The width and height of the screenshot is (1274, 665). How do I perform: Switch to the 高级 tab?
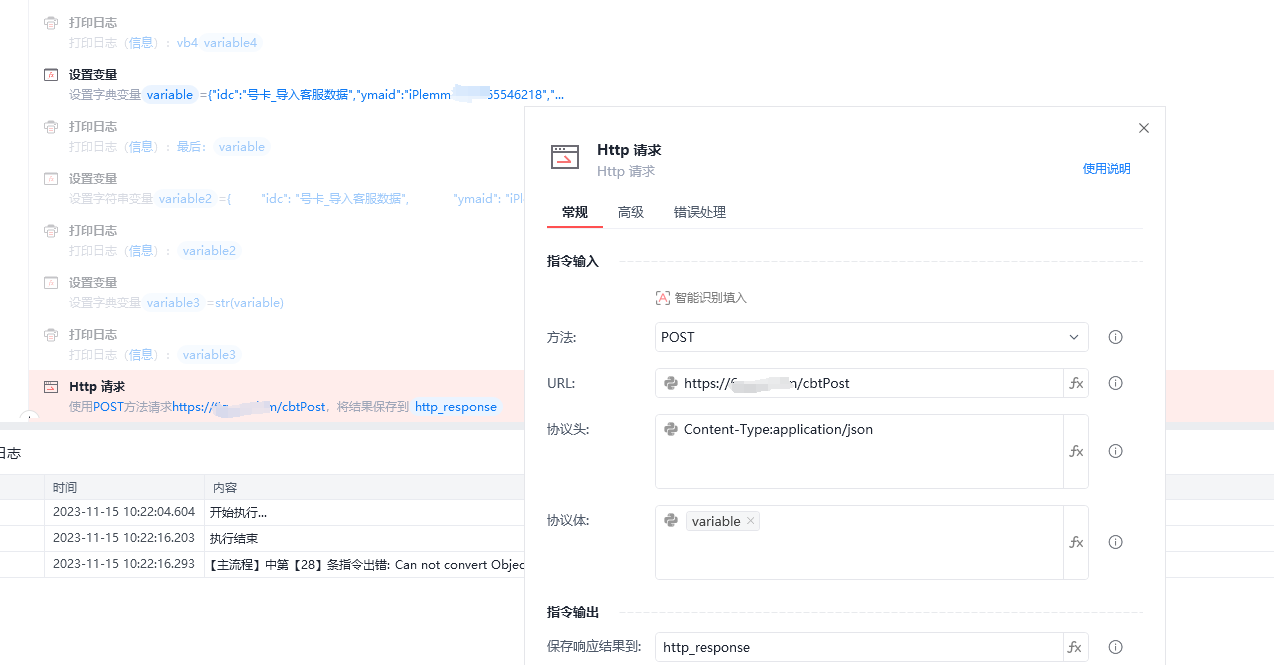631,212
